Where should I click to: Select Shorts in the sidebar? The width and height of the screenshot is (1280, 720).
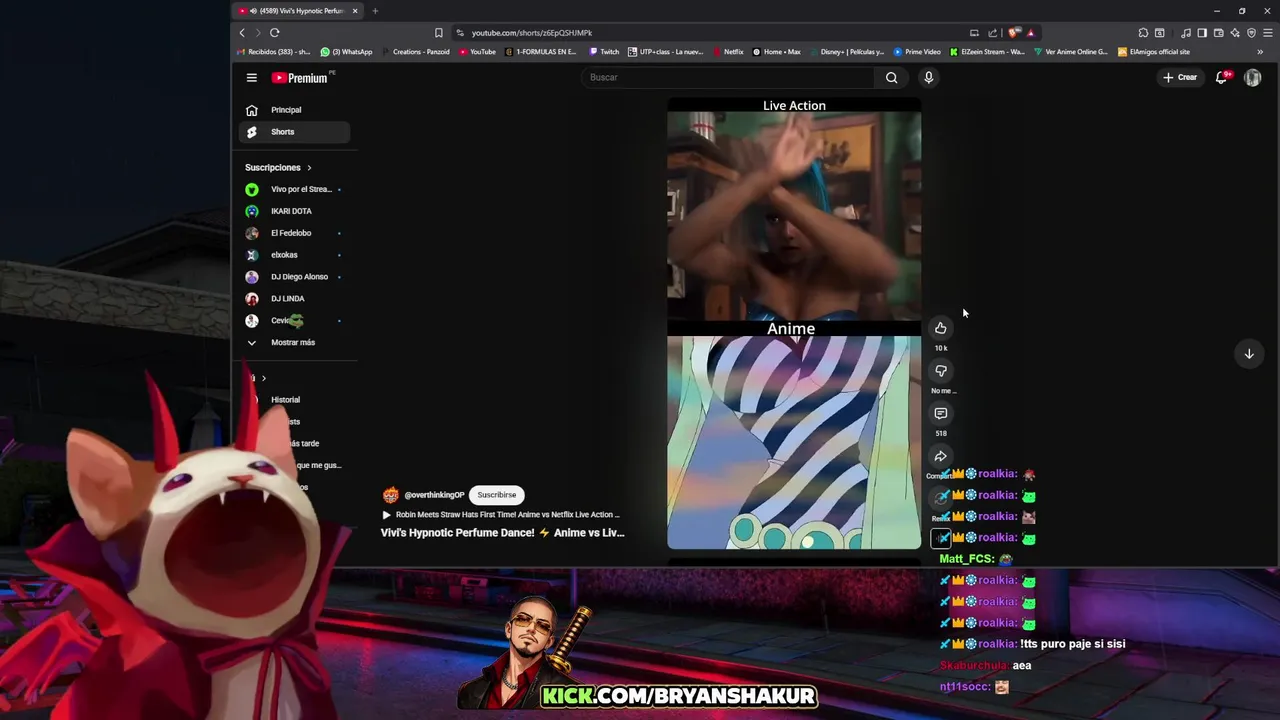[x=294, y=132]
